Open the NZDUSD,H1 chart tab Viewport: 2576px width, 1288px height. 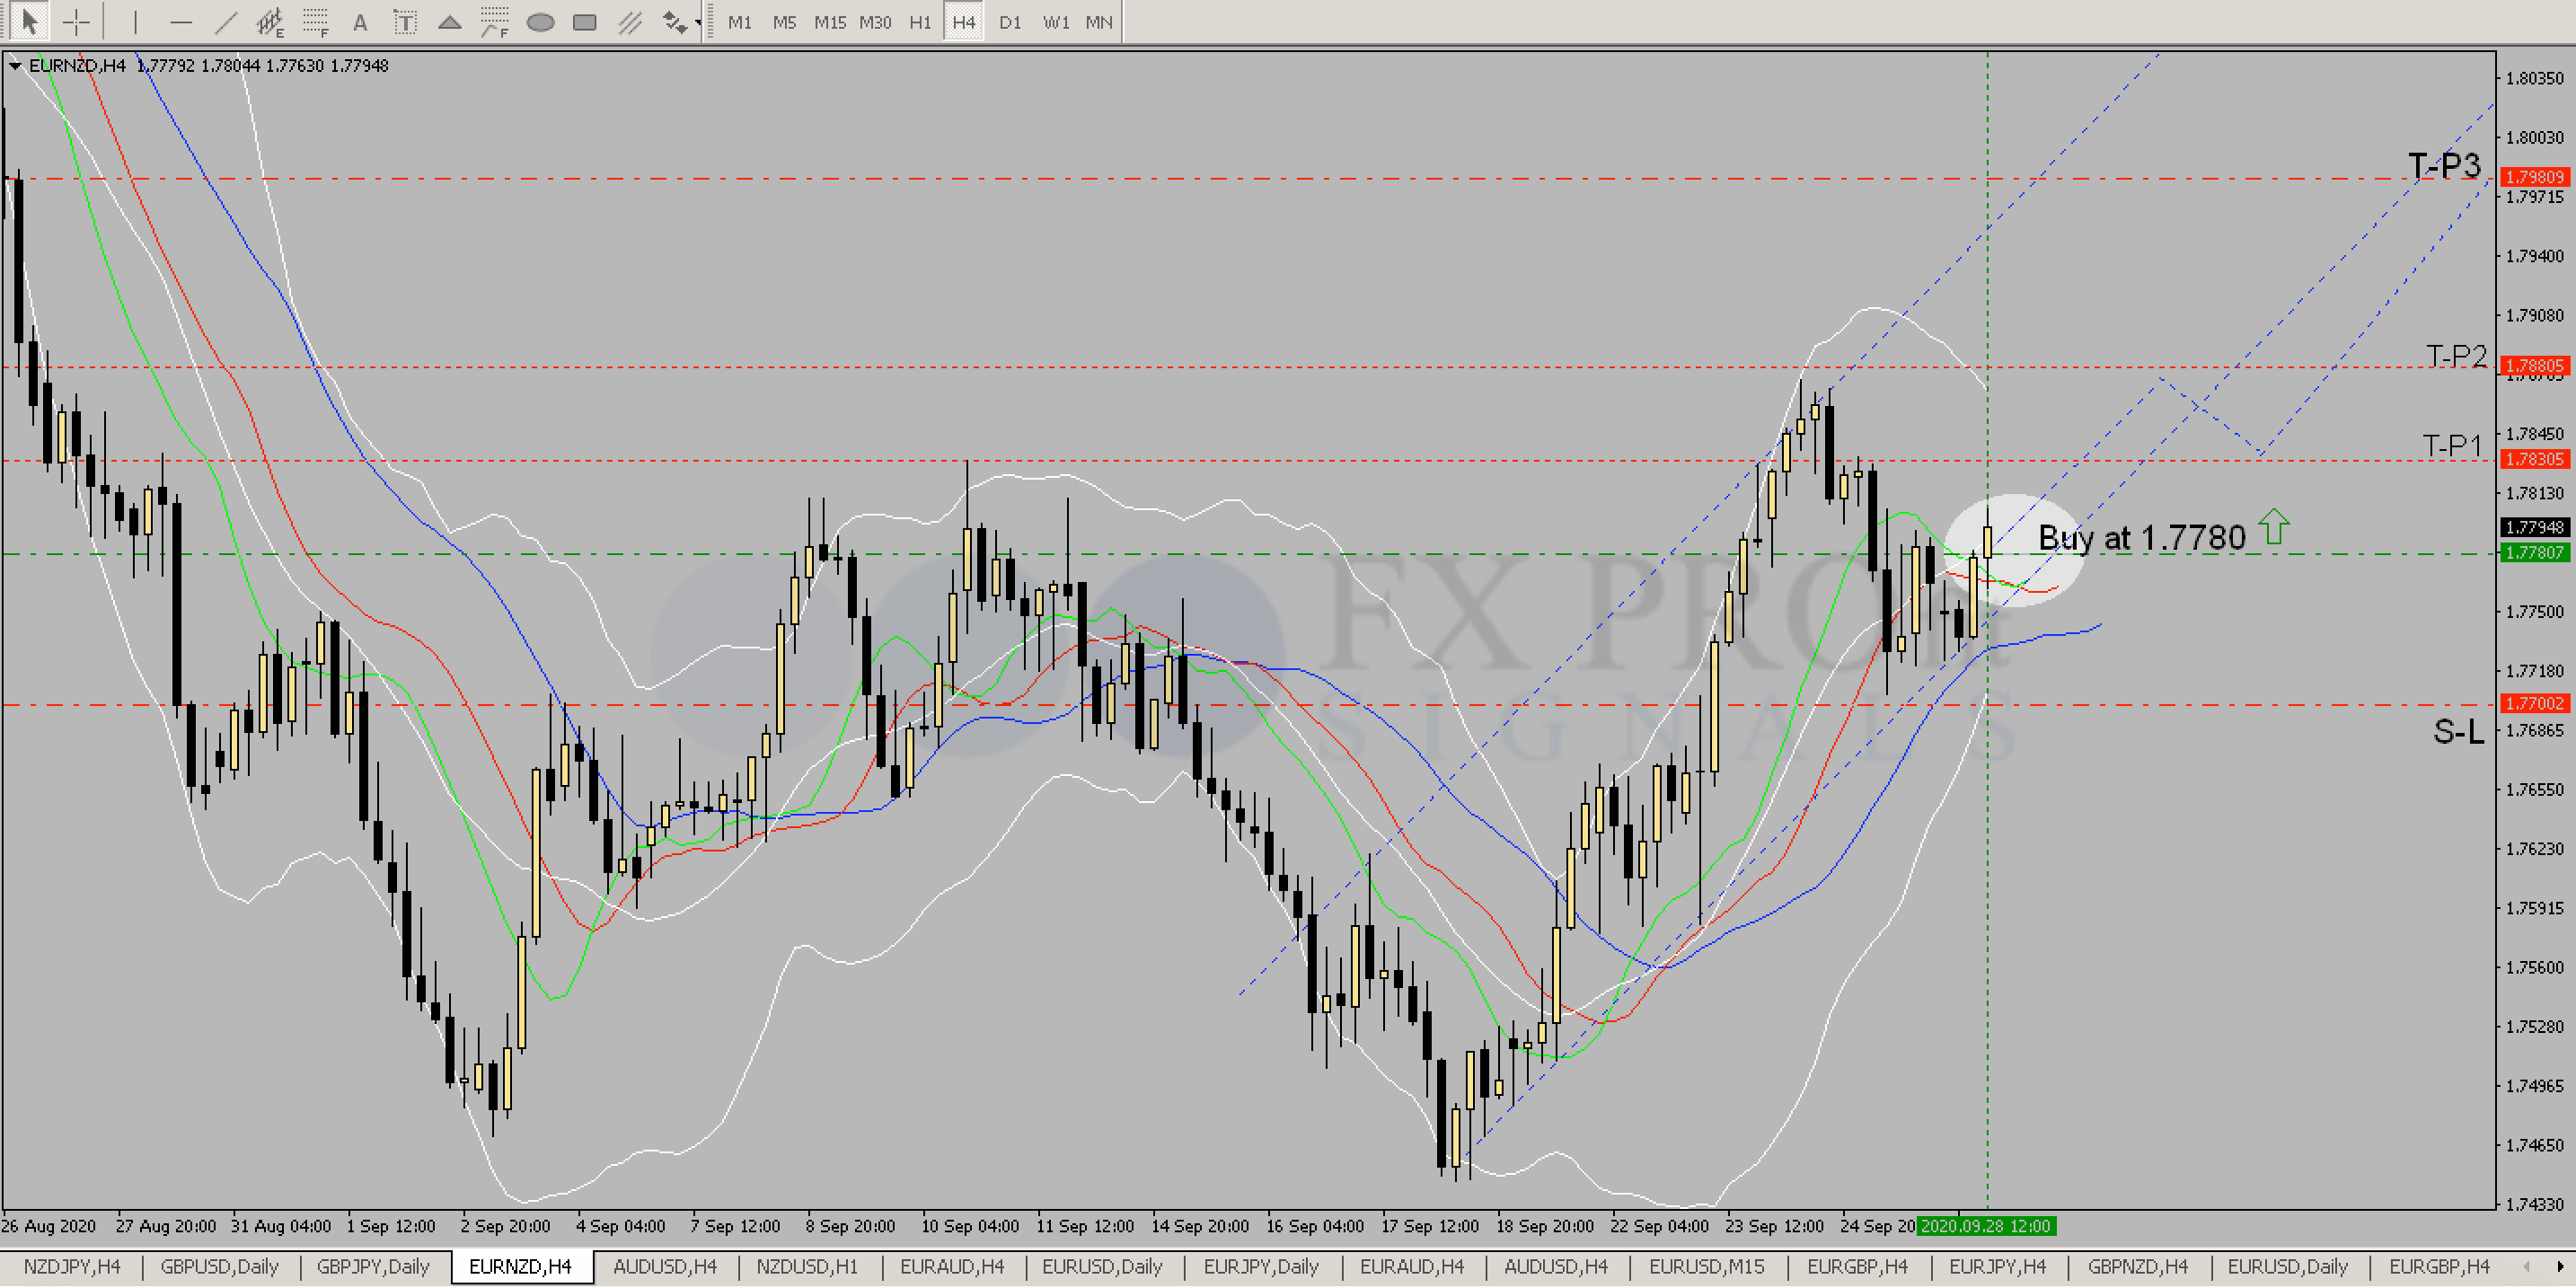pos(807,1267)
